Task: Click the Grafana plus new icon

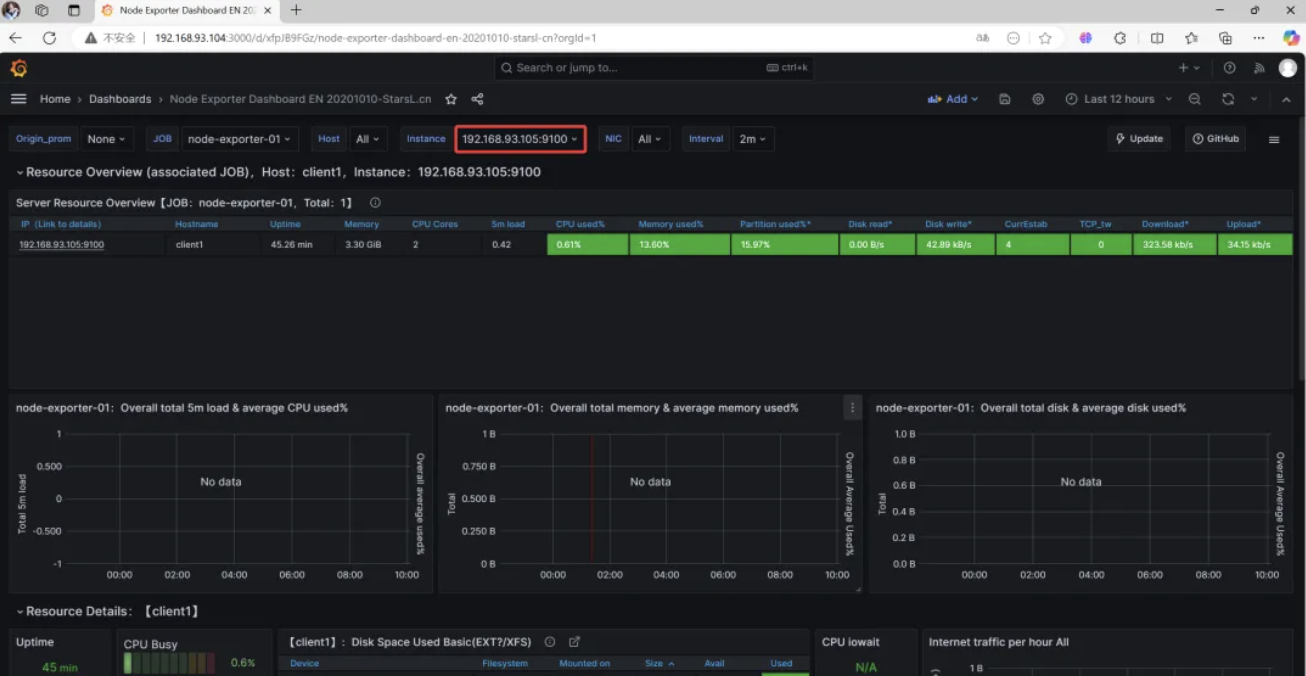Action: click(1188, 68)
